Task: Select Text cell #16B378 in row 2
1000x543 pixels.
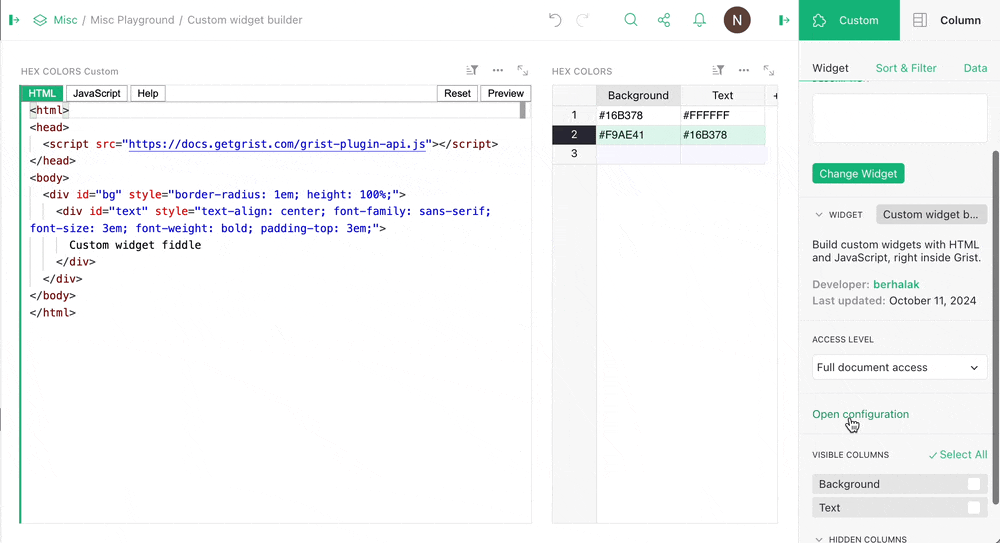Action: tap(723, 135)
